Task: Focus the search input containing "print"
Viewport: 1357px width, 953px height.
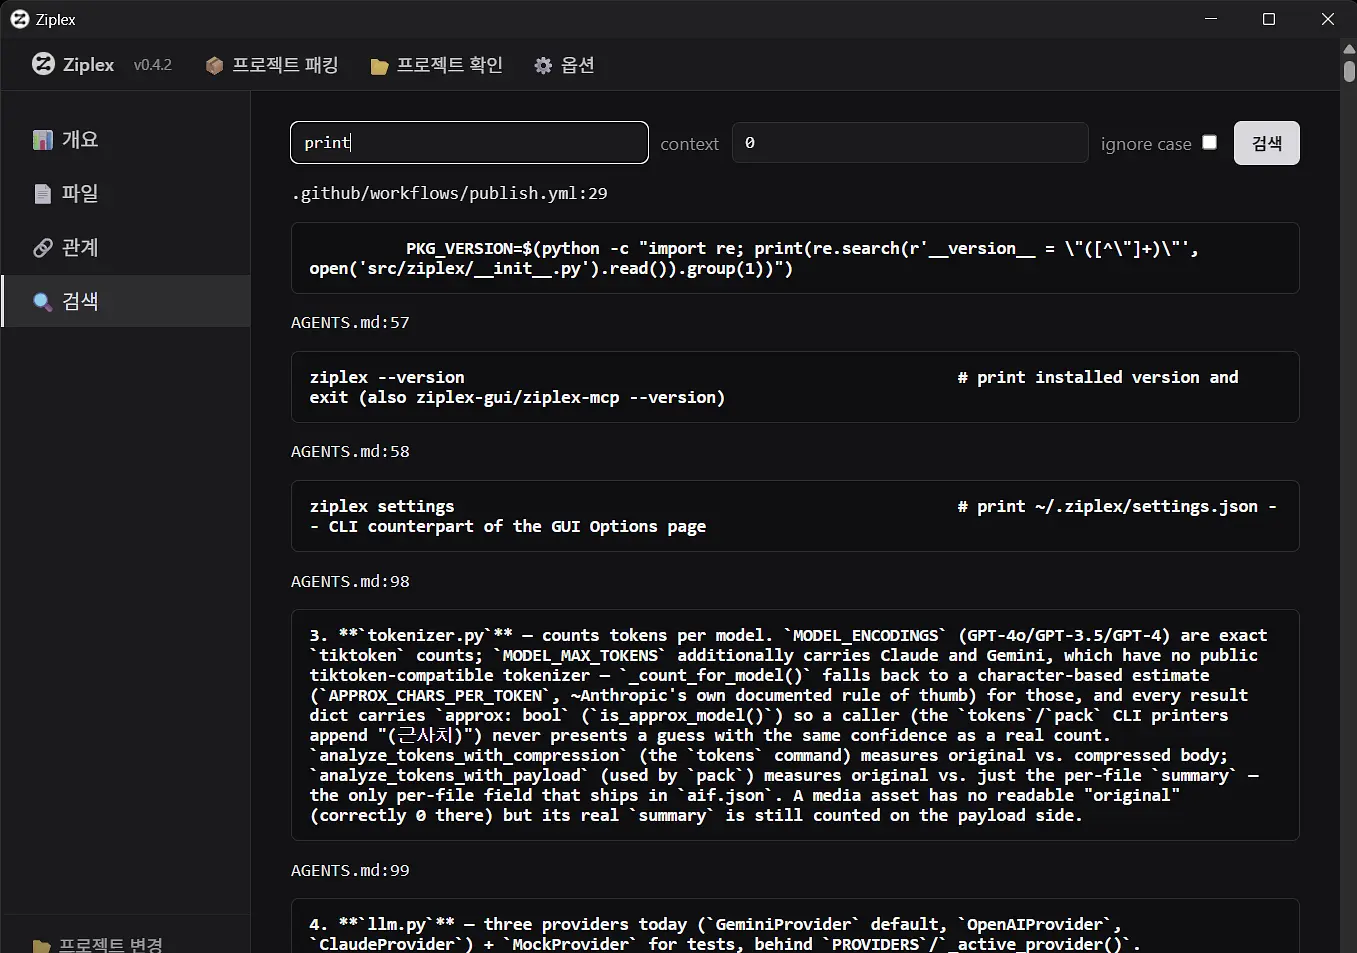Action: click(469, 143)
